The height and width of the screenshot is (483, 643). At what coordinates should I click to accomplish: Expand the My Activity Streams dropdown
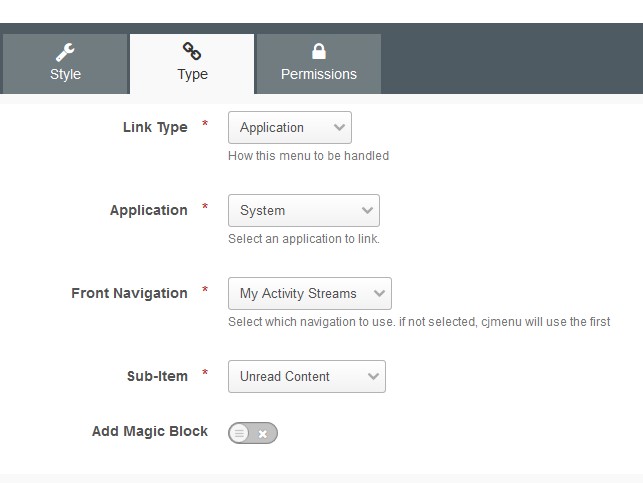coord(310,294)
